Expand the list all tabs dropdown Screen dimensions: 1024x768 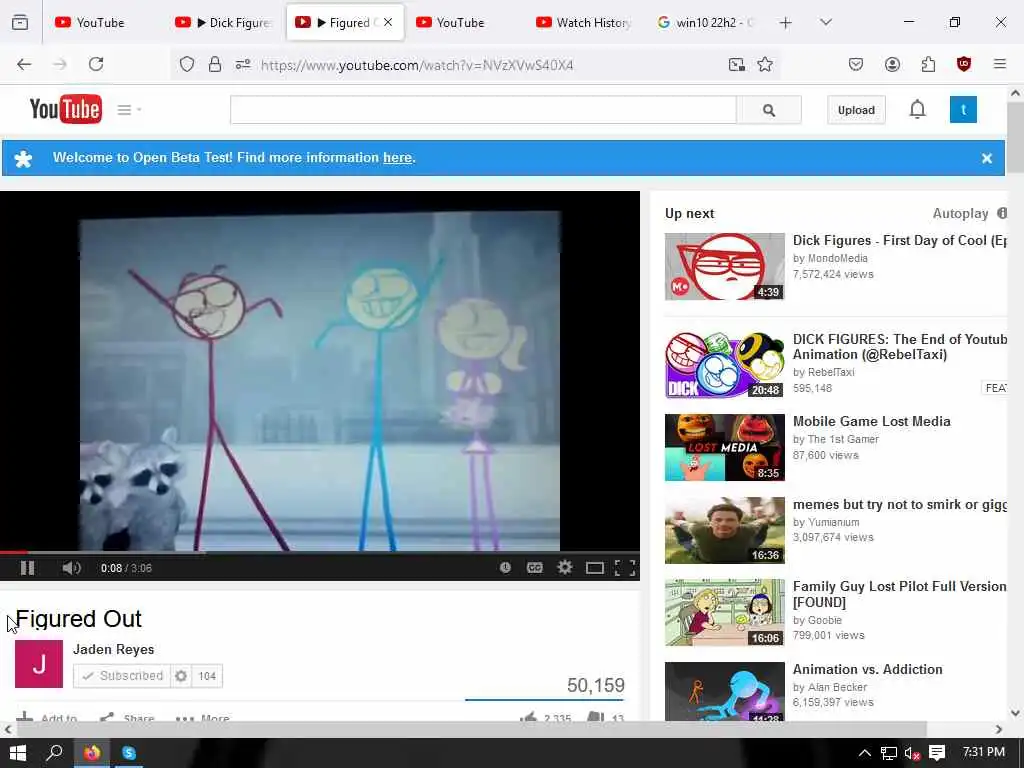pyautogui.click(x=826, y=22)
